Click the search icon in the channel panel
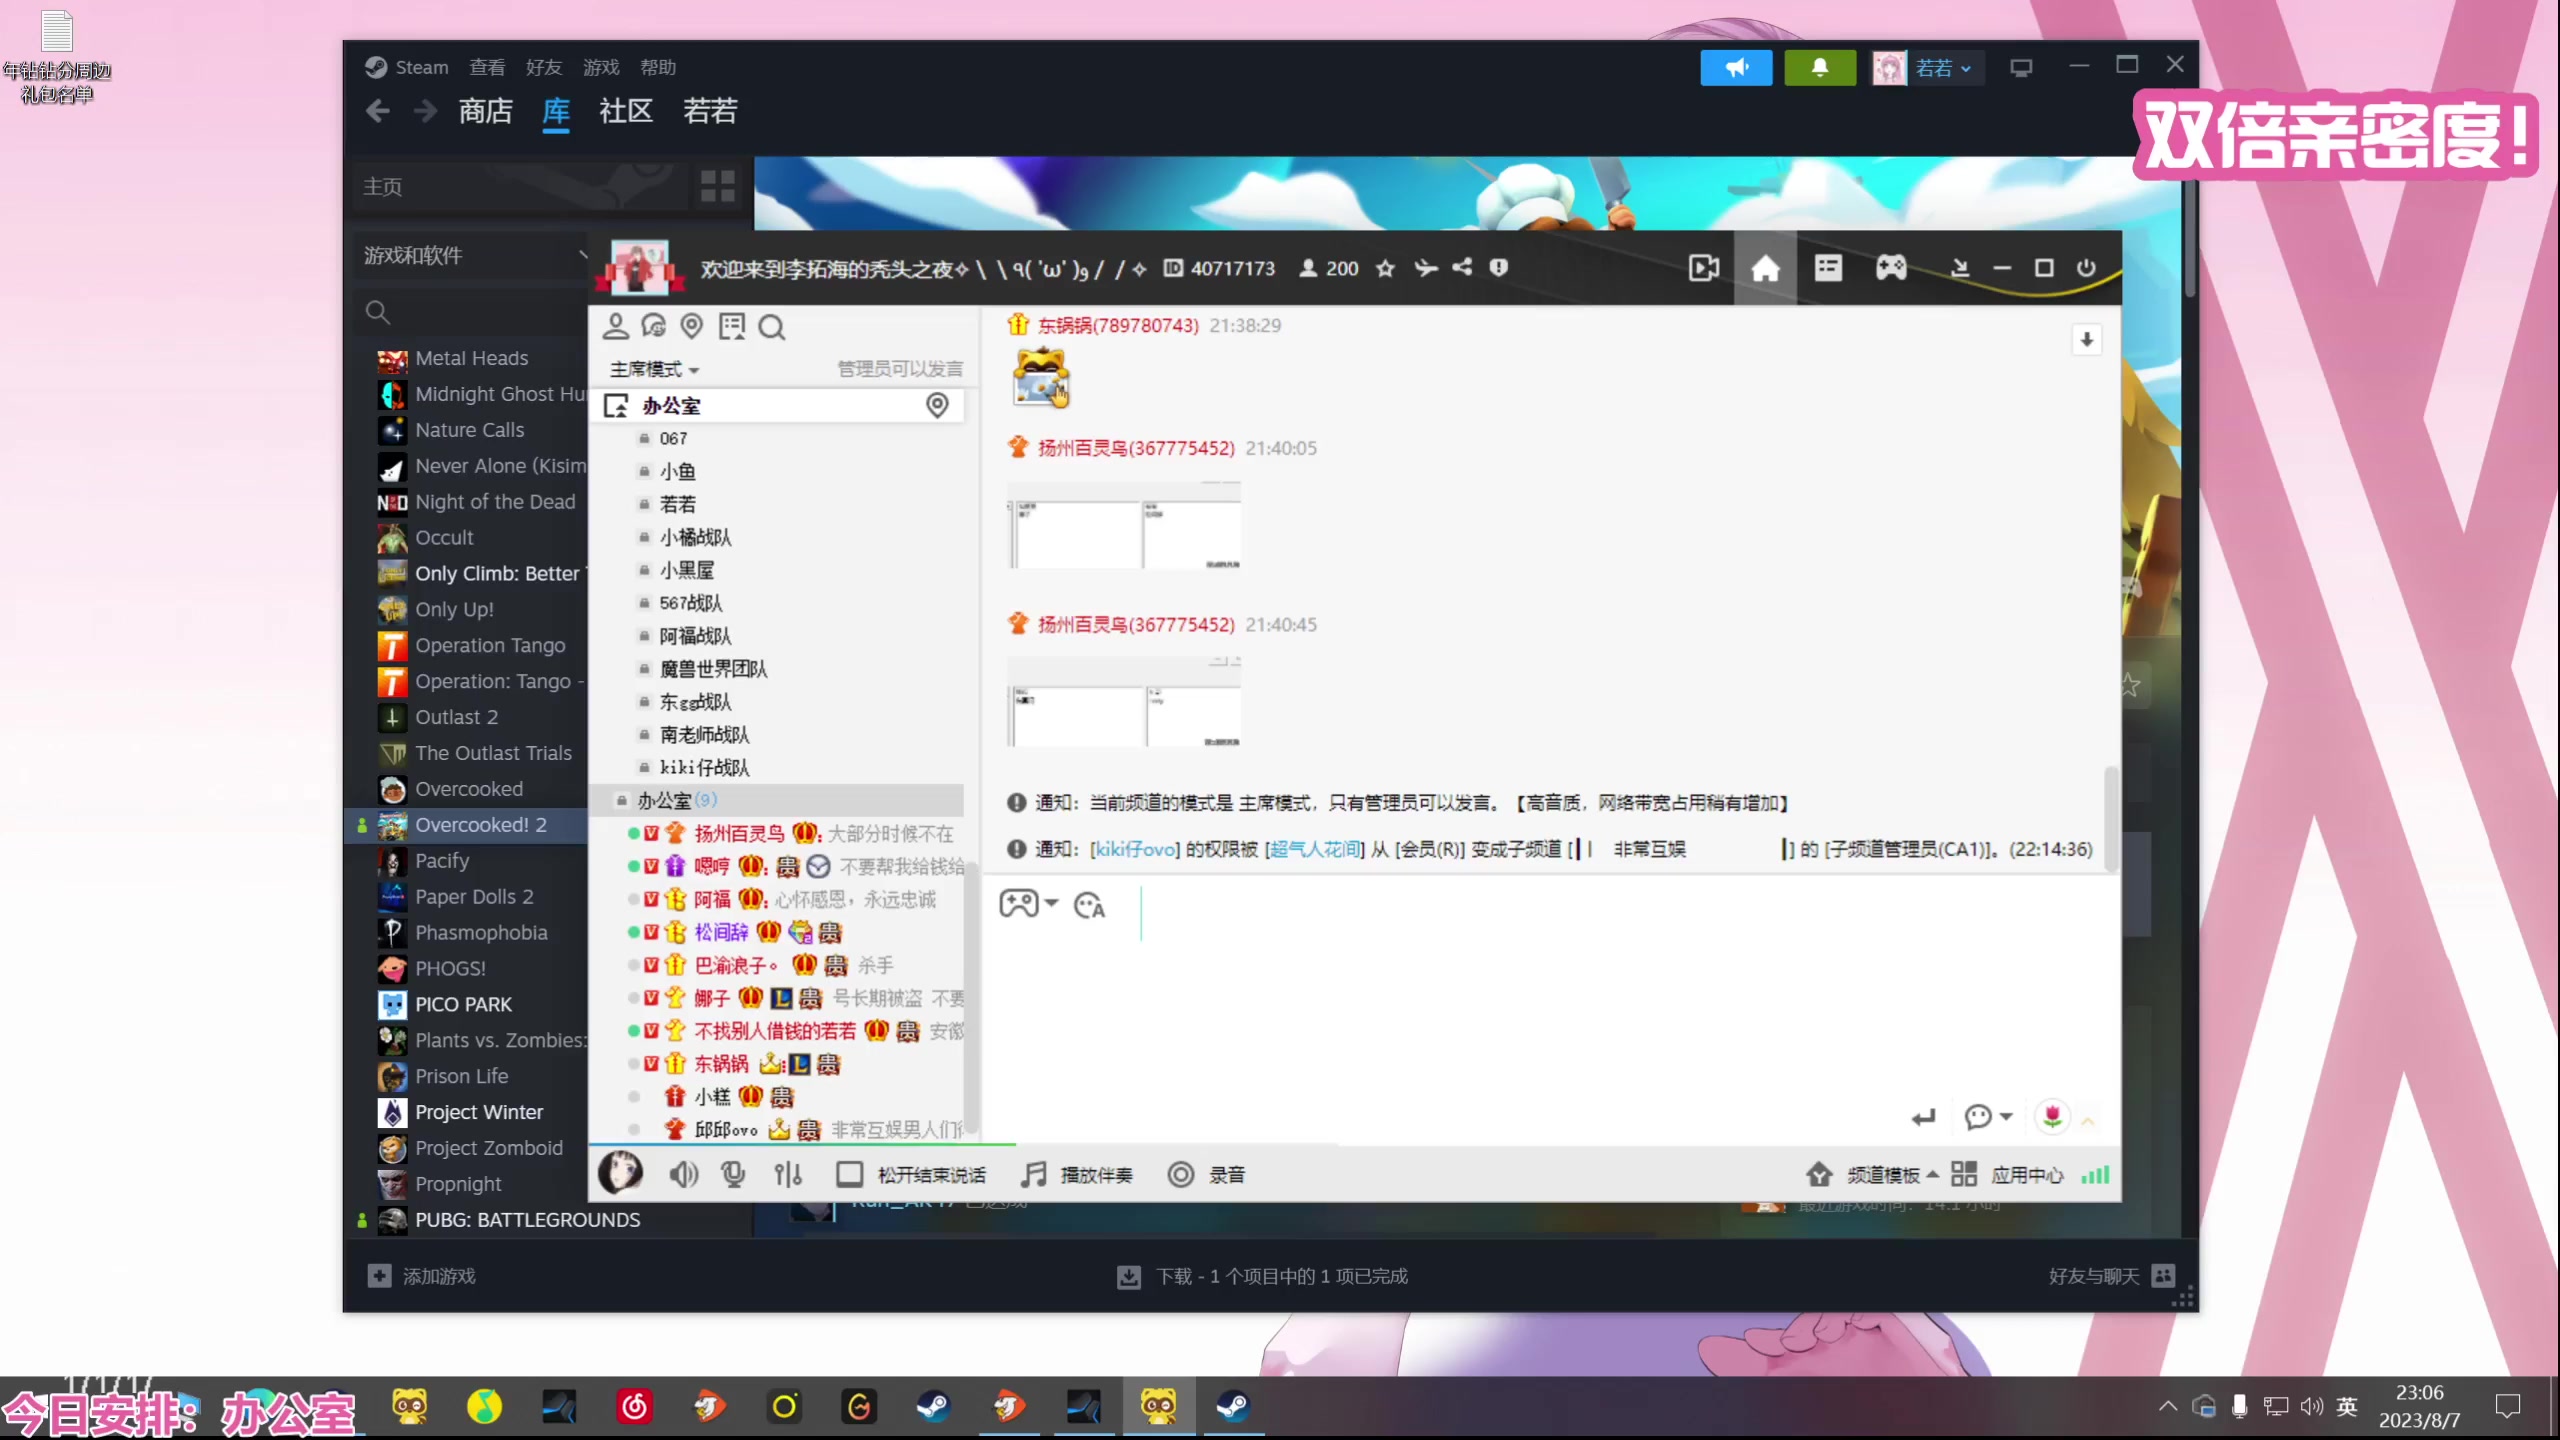Screen dimensions: 2560x1440 772,327
